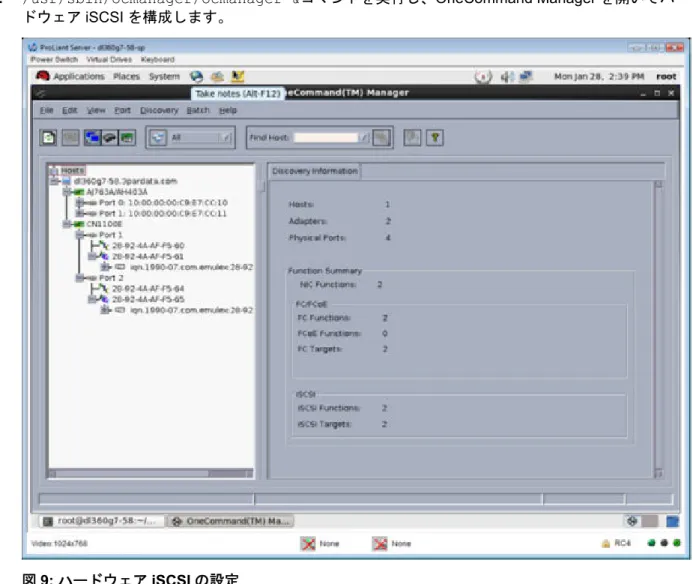The height and width of the screenshot is (584, 693).
Task: Collapse the CN1100E adapter node
Action: click(67, 224)
